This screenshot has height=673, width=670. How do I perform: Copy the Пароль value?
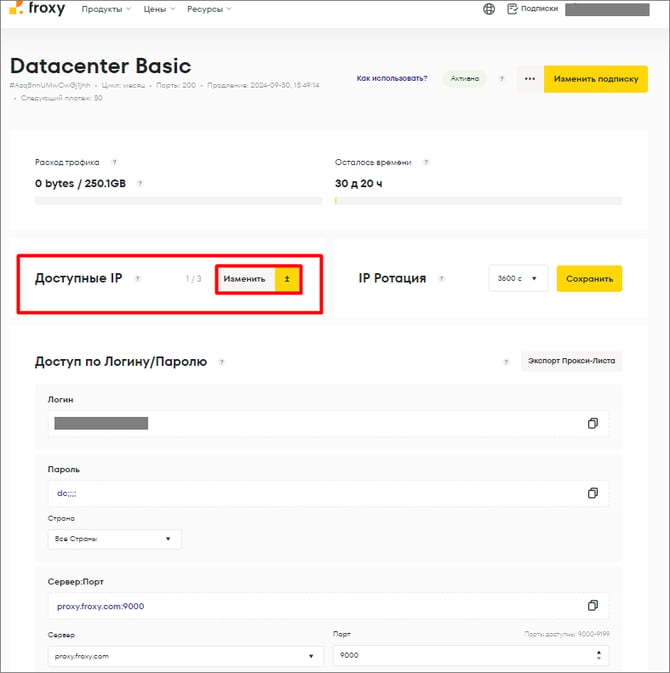(593, 493)
